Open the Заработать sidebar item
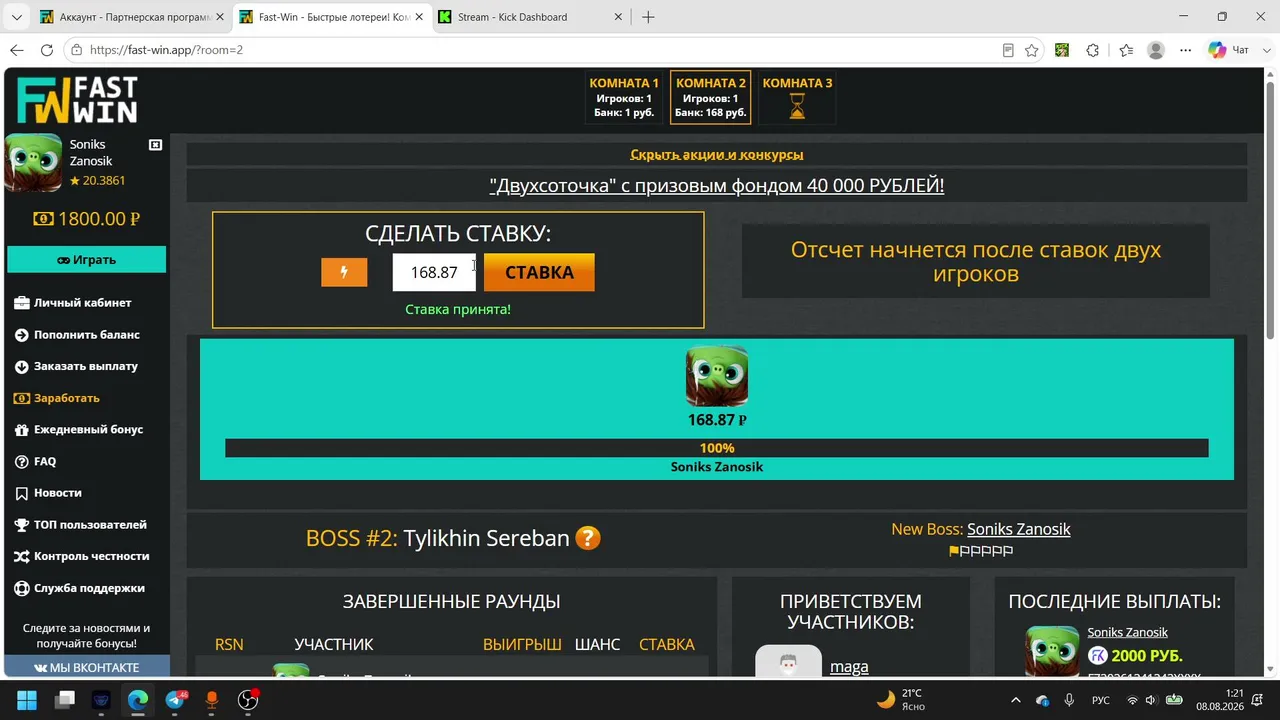This screenshot has width=1280, height=720. click(x=58, y=398)
